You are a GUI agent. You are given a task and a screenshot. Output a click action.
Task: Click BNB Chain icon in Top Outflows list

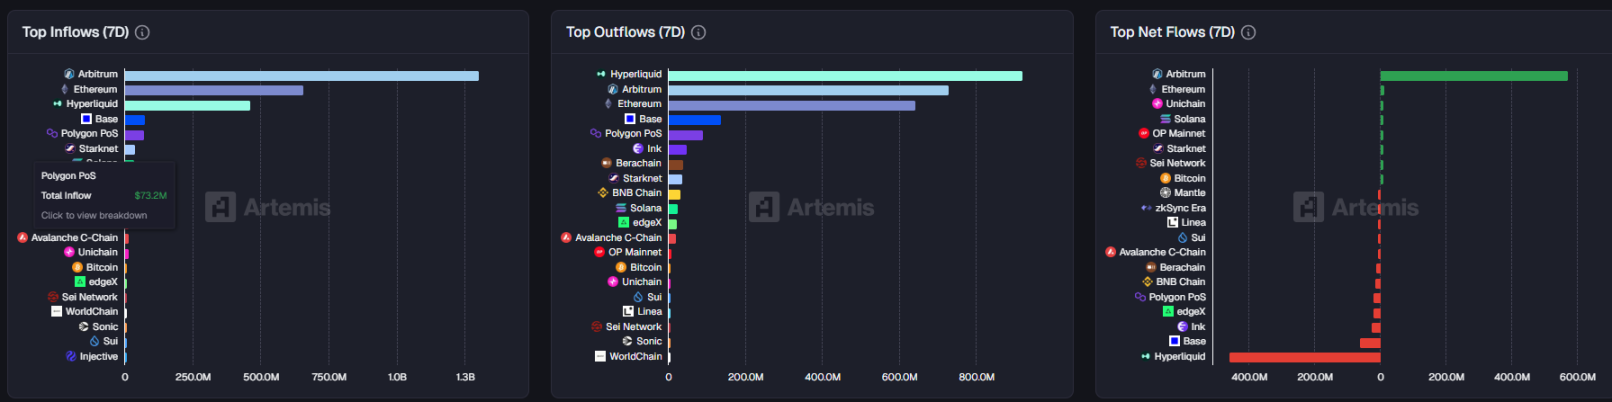coord(603,193)
